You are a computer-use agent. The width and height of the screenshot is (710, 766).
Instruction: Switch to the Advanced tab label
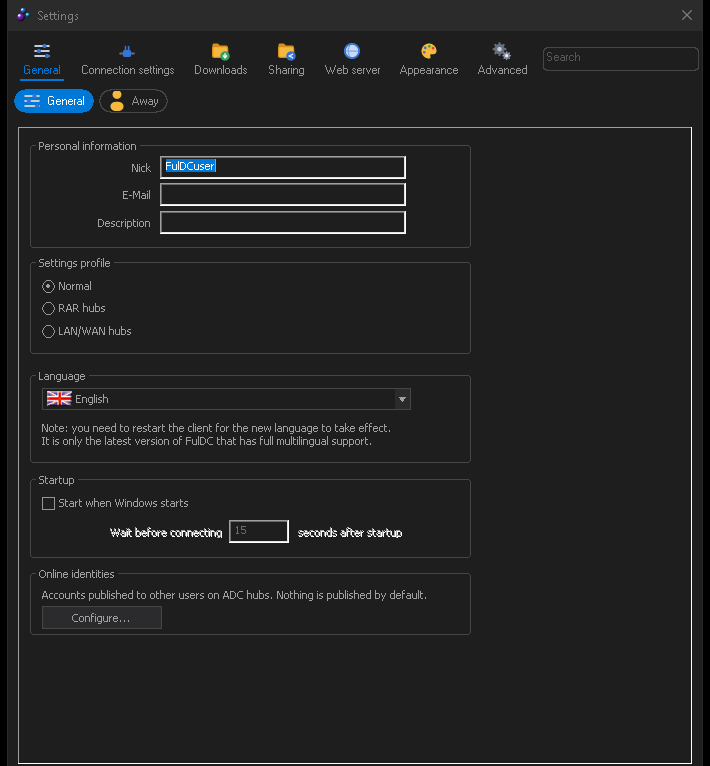click(x=502, y=70)
